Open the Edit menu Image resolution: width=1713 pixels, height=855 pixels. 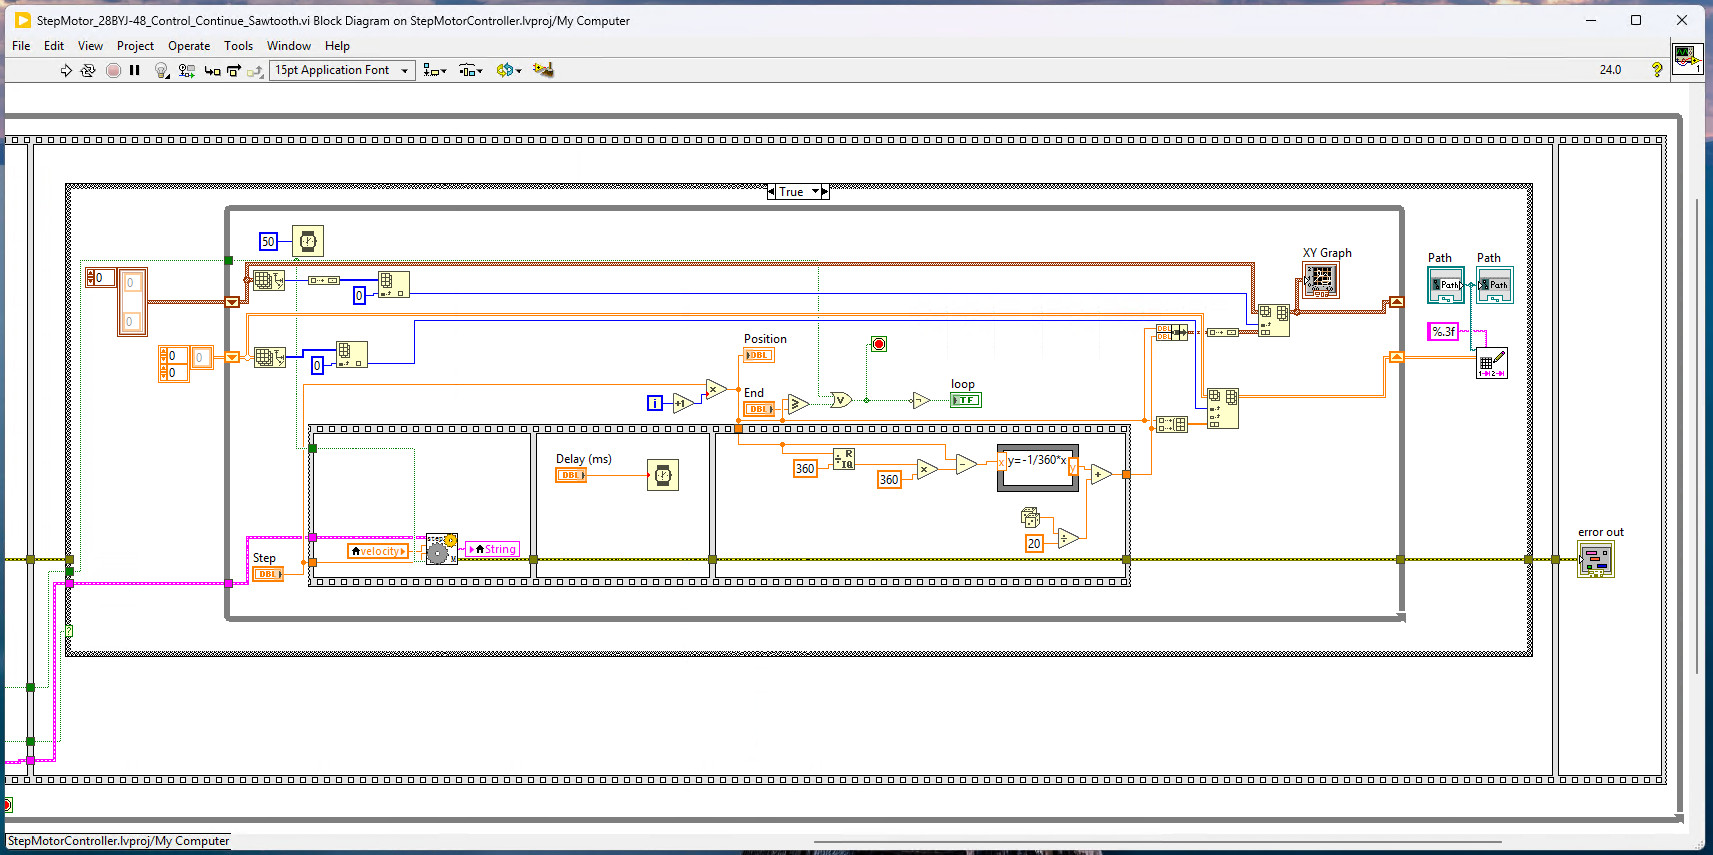pos(54,46)
